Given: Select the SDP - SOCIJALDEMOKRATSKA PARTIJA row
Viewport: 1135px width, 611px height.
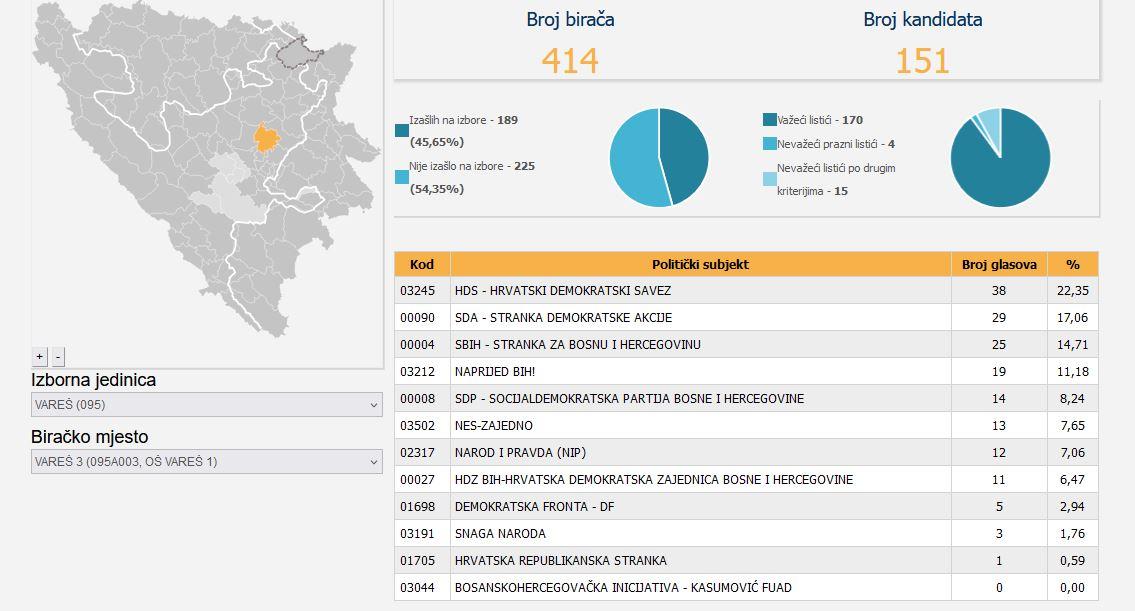Looking at the screenshot, I should coord(746,398).
